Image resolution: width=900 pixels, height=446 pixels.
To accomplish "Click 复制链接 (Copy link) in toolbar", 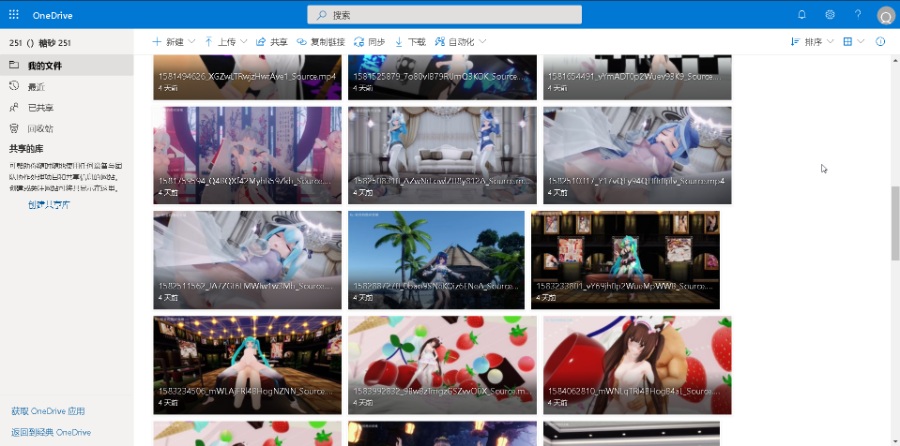I will (x=321, y=42).
